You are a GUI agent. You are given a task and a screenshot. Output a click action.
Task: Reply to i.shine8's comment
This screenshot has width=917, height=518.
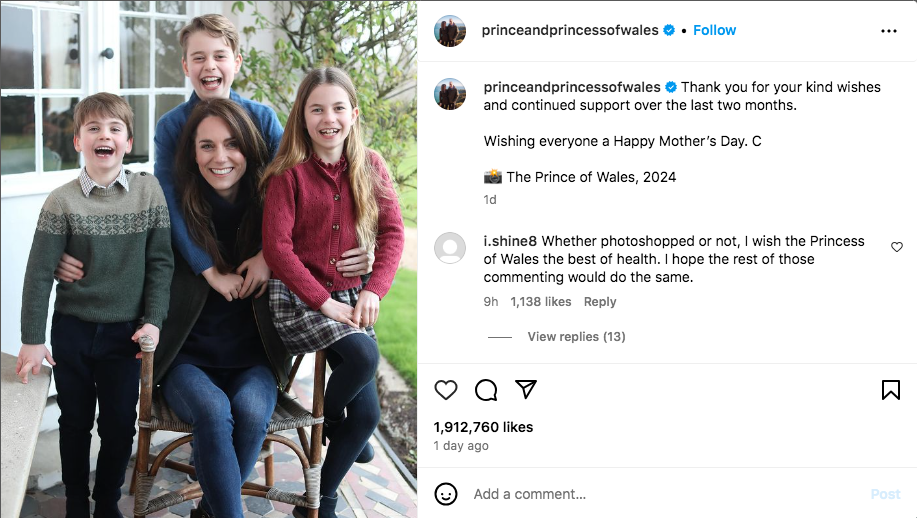[600, 302]
